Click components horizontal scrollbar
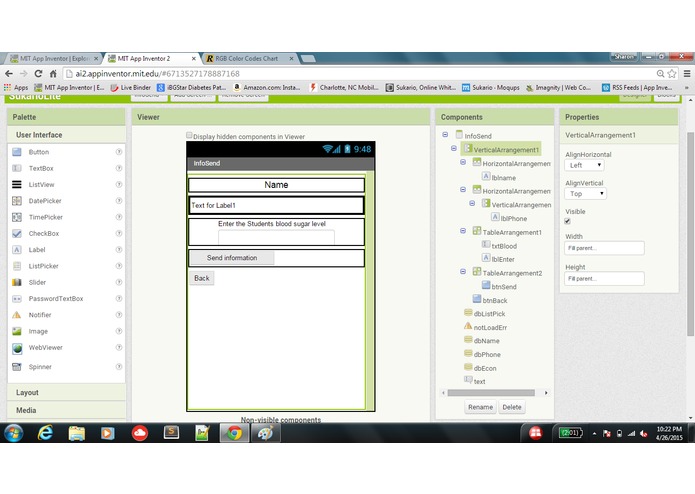This screenshot has width=695, height=494. click(491, 393)
